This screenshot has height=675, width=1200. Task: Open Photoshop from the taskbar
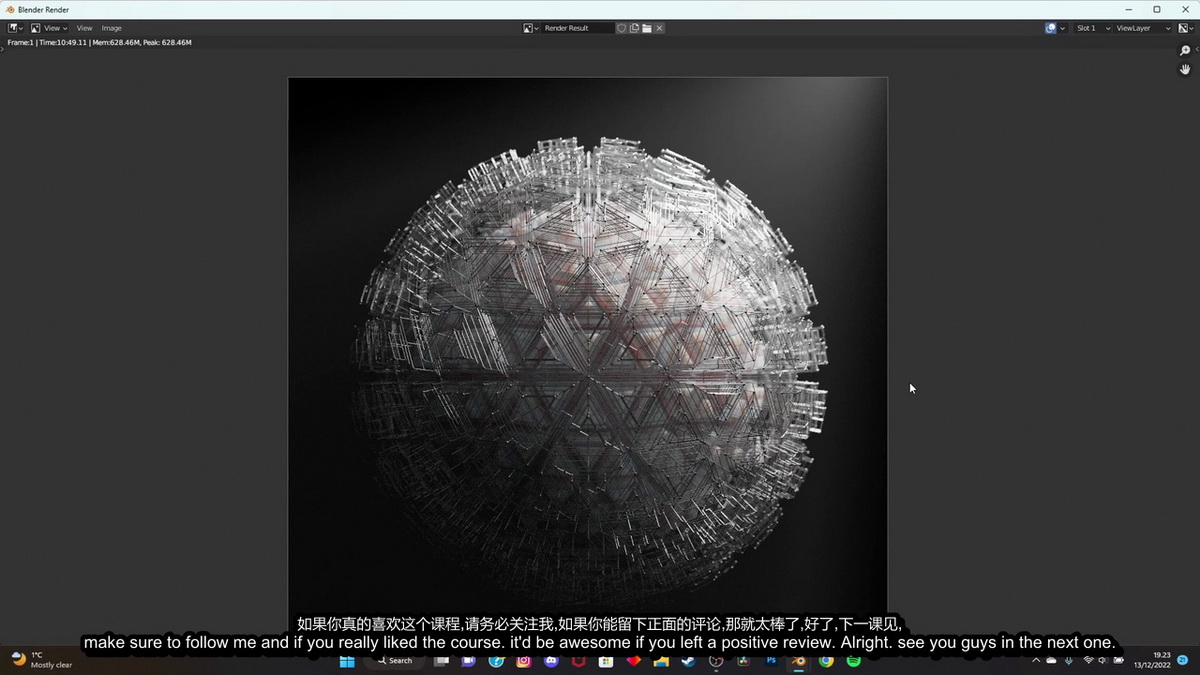[771, 661]
